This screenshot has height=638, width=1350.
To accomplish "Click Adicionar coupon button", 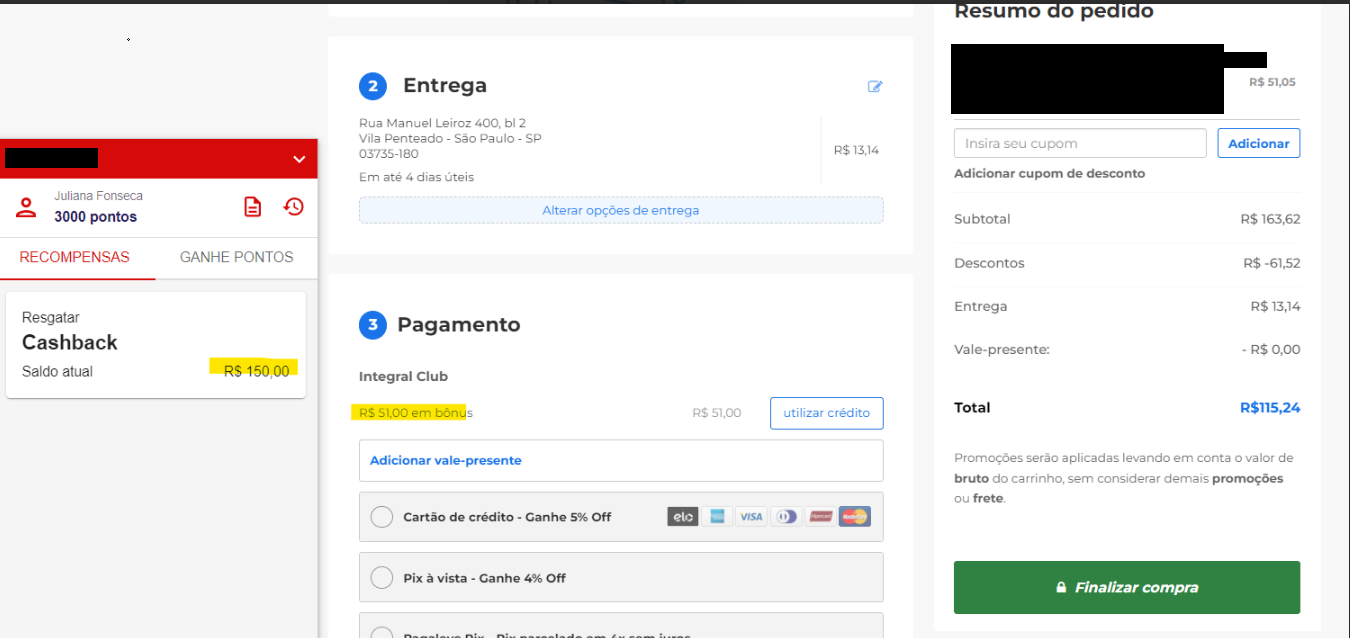I will pos(1258,143).
